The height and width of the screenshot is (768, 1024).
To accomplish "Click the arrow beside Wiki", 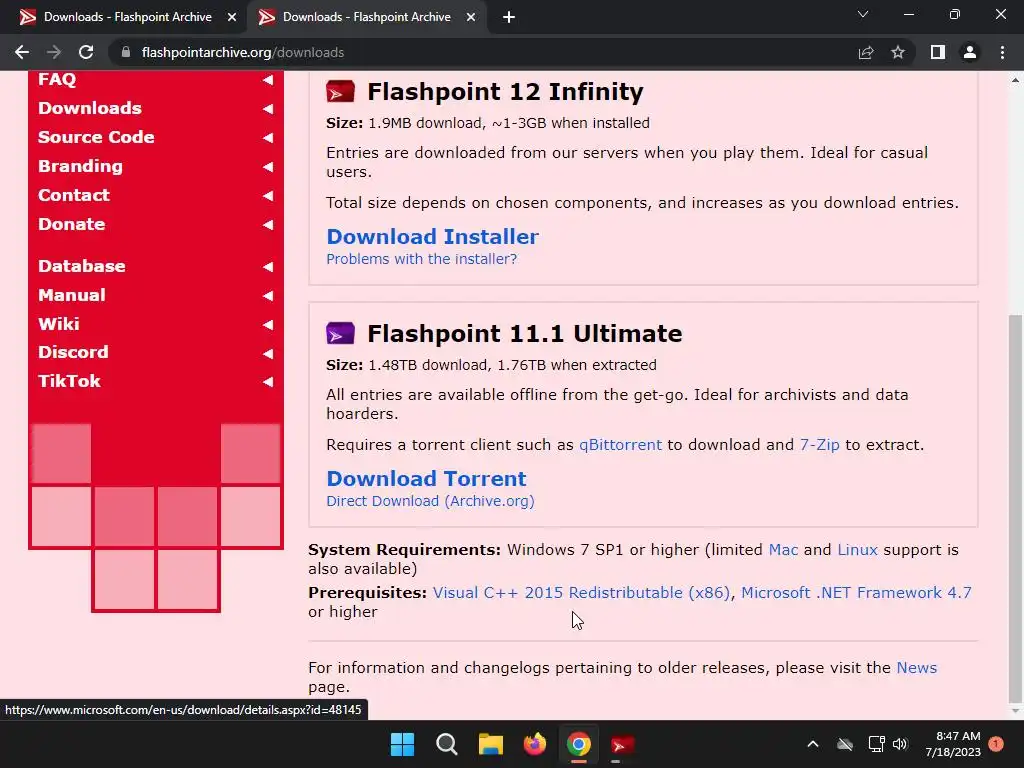I will (x=268, y=325).
